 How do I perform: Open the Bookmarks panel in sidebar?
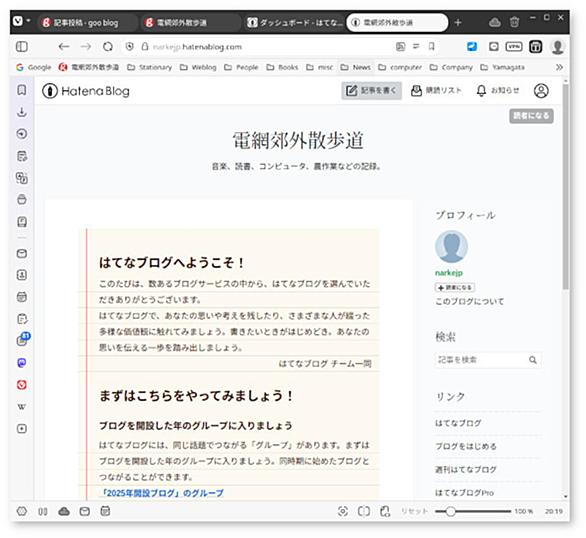click(22, 90)
